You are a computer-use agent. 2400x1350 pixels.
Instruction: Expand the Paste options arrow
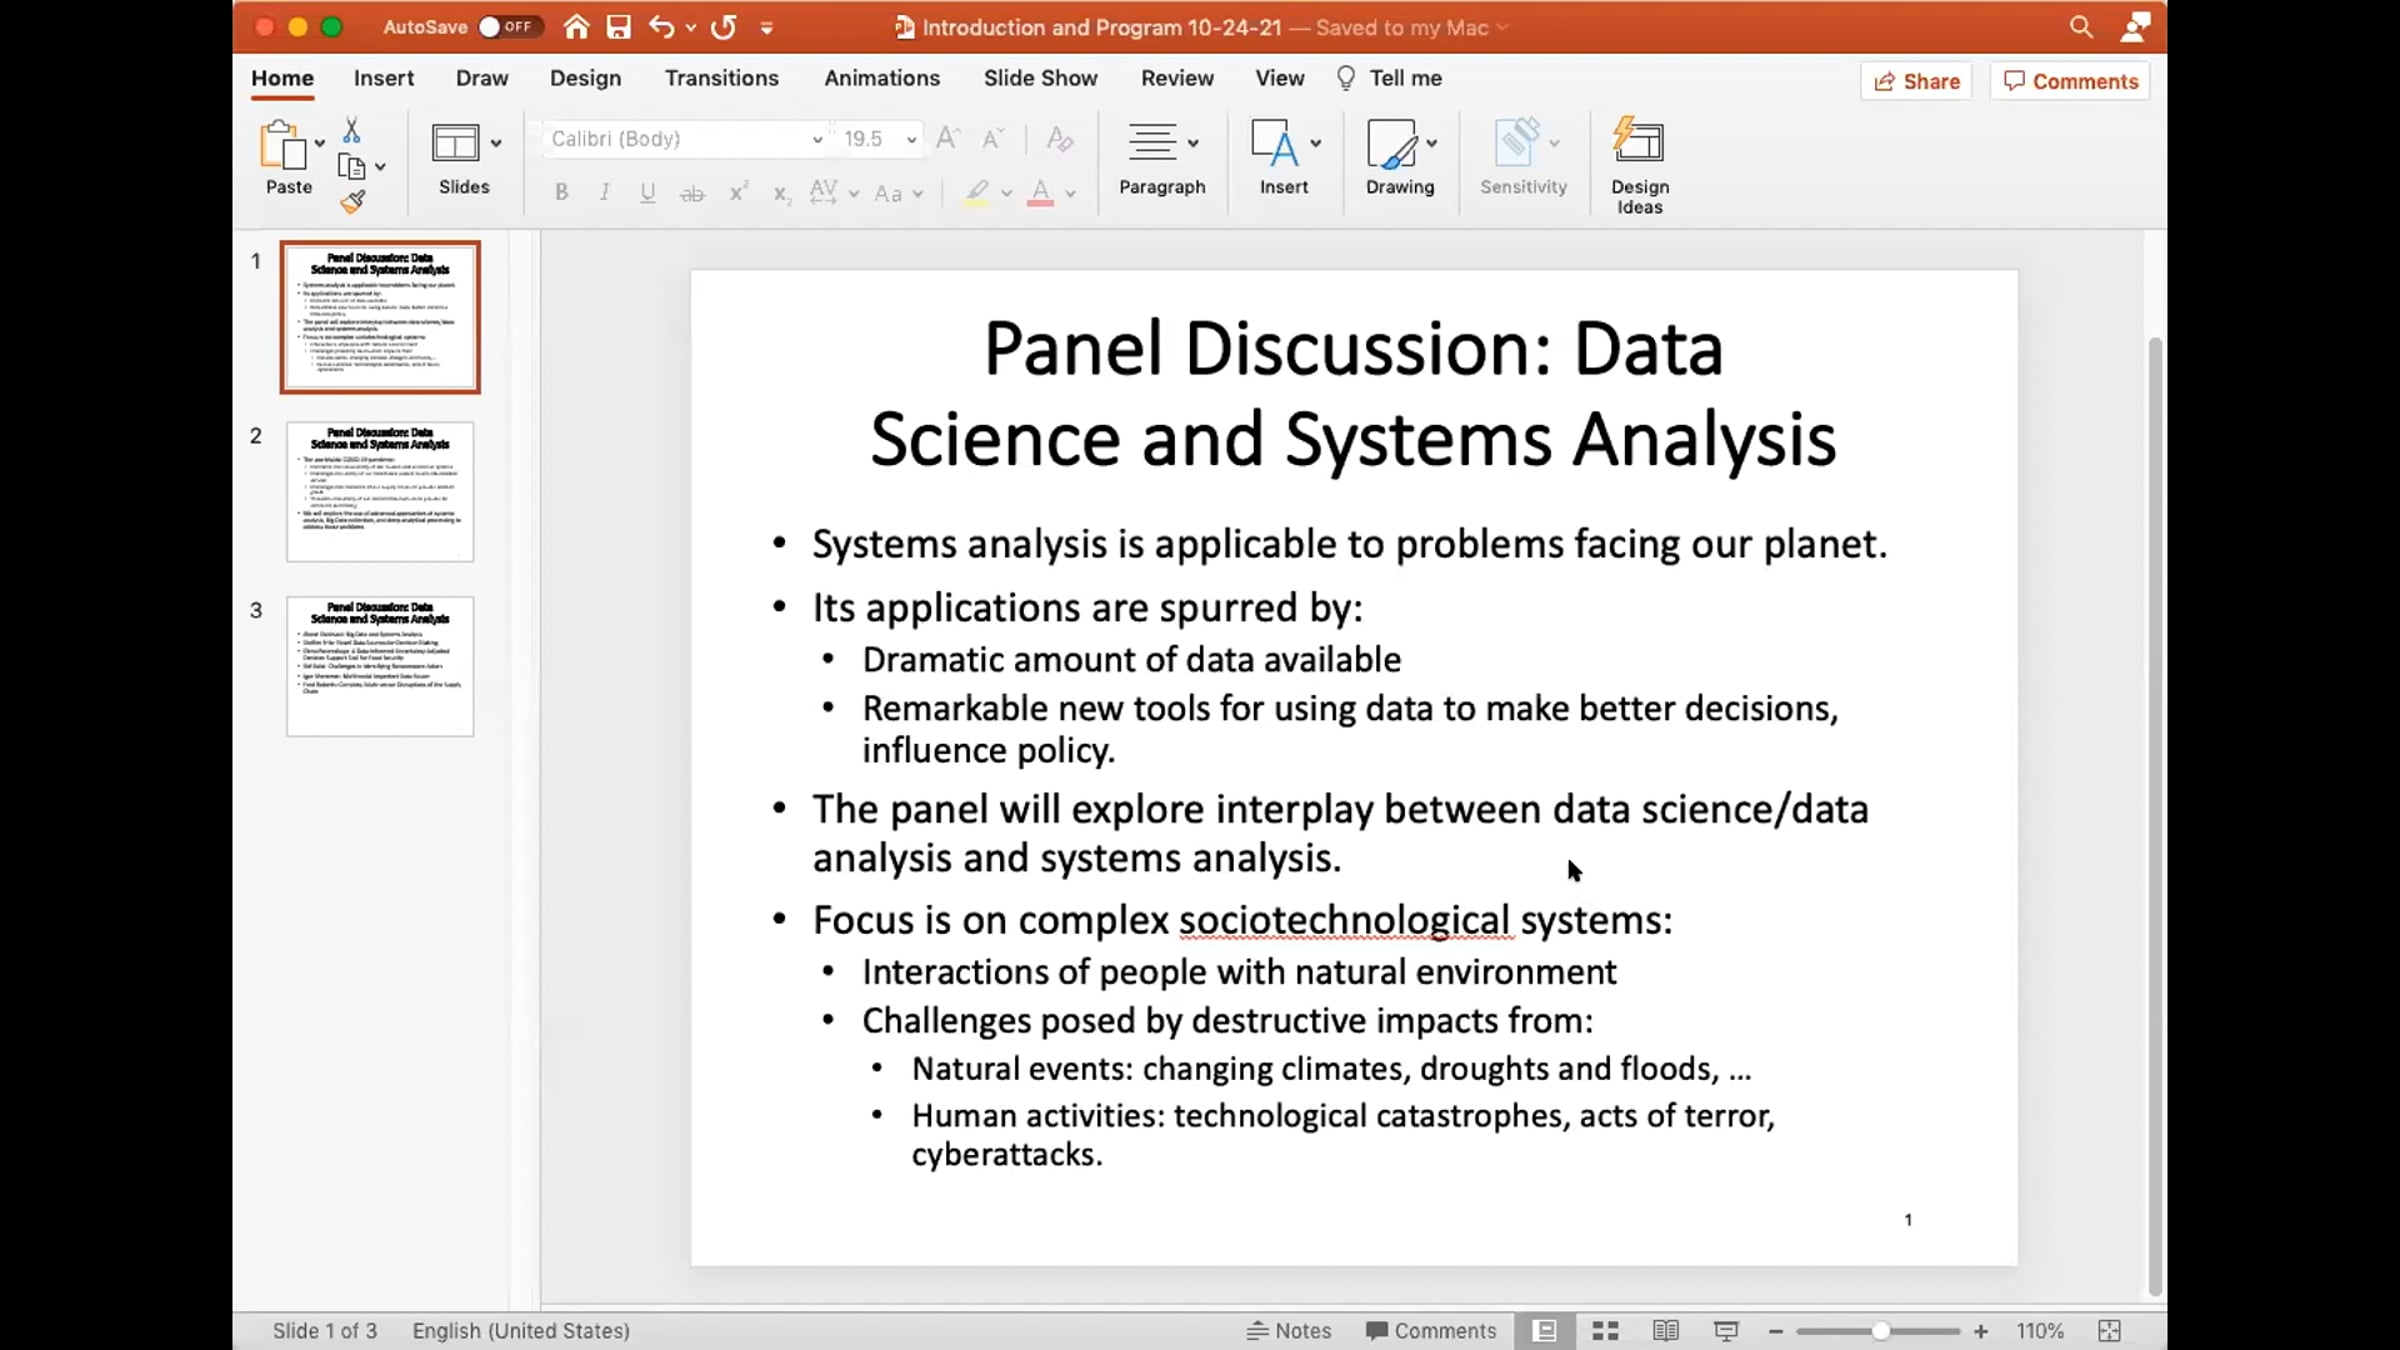pyautogui.click(x=320, y=143)
